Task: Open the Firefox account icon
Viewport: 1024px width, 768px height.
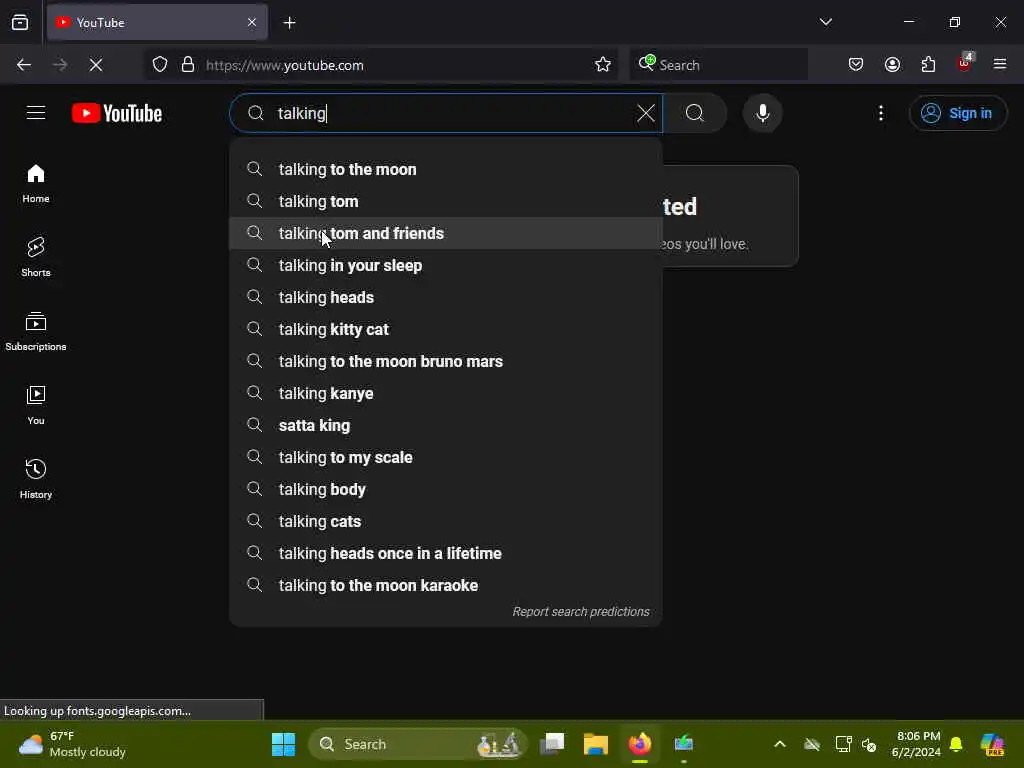Action: click(x=892, y=65)
